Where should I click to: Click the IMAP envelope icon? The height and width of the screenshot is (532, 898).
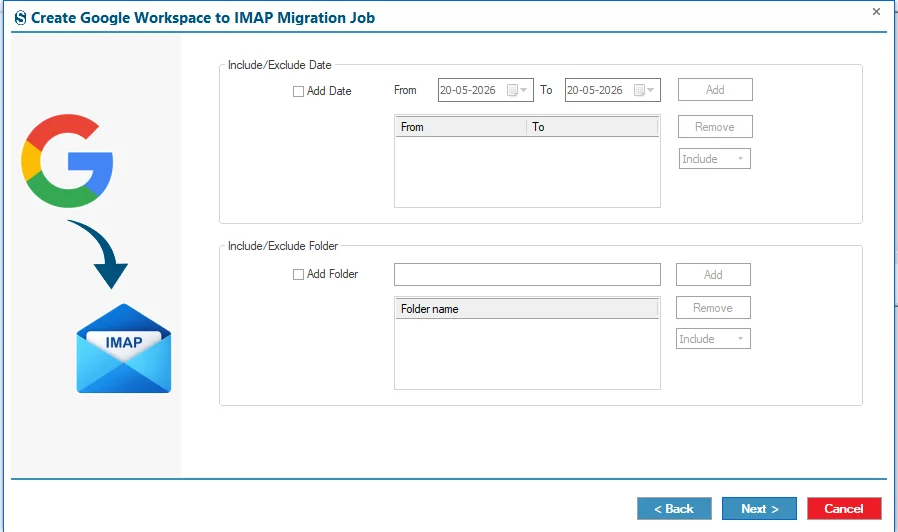click(124, 348)
